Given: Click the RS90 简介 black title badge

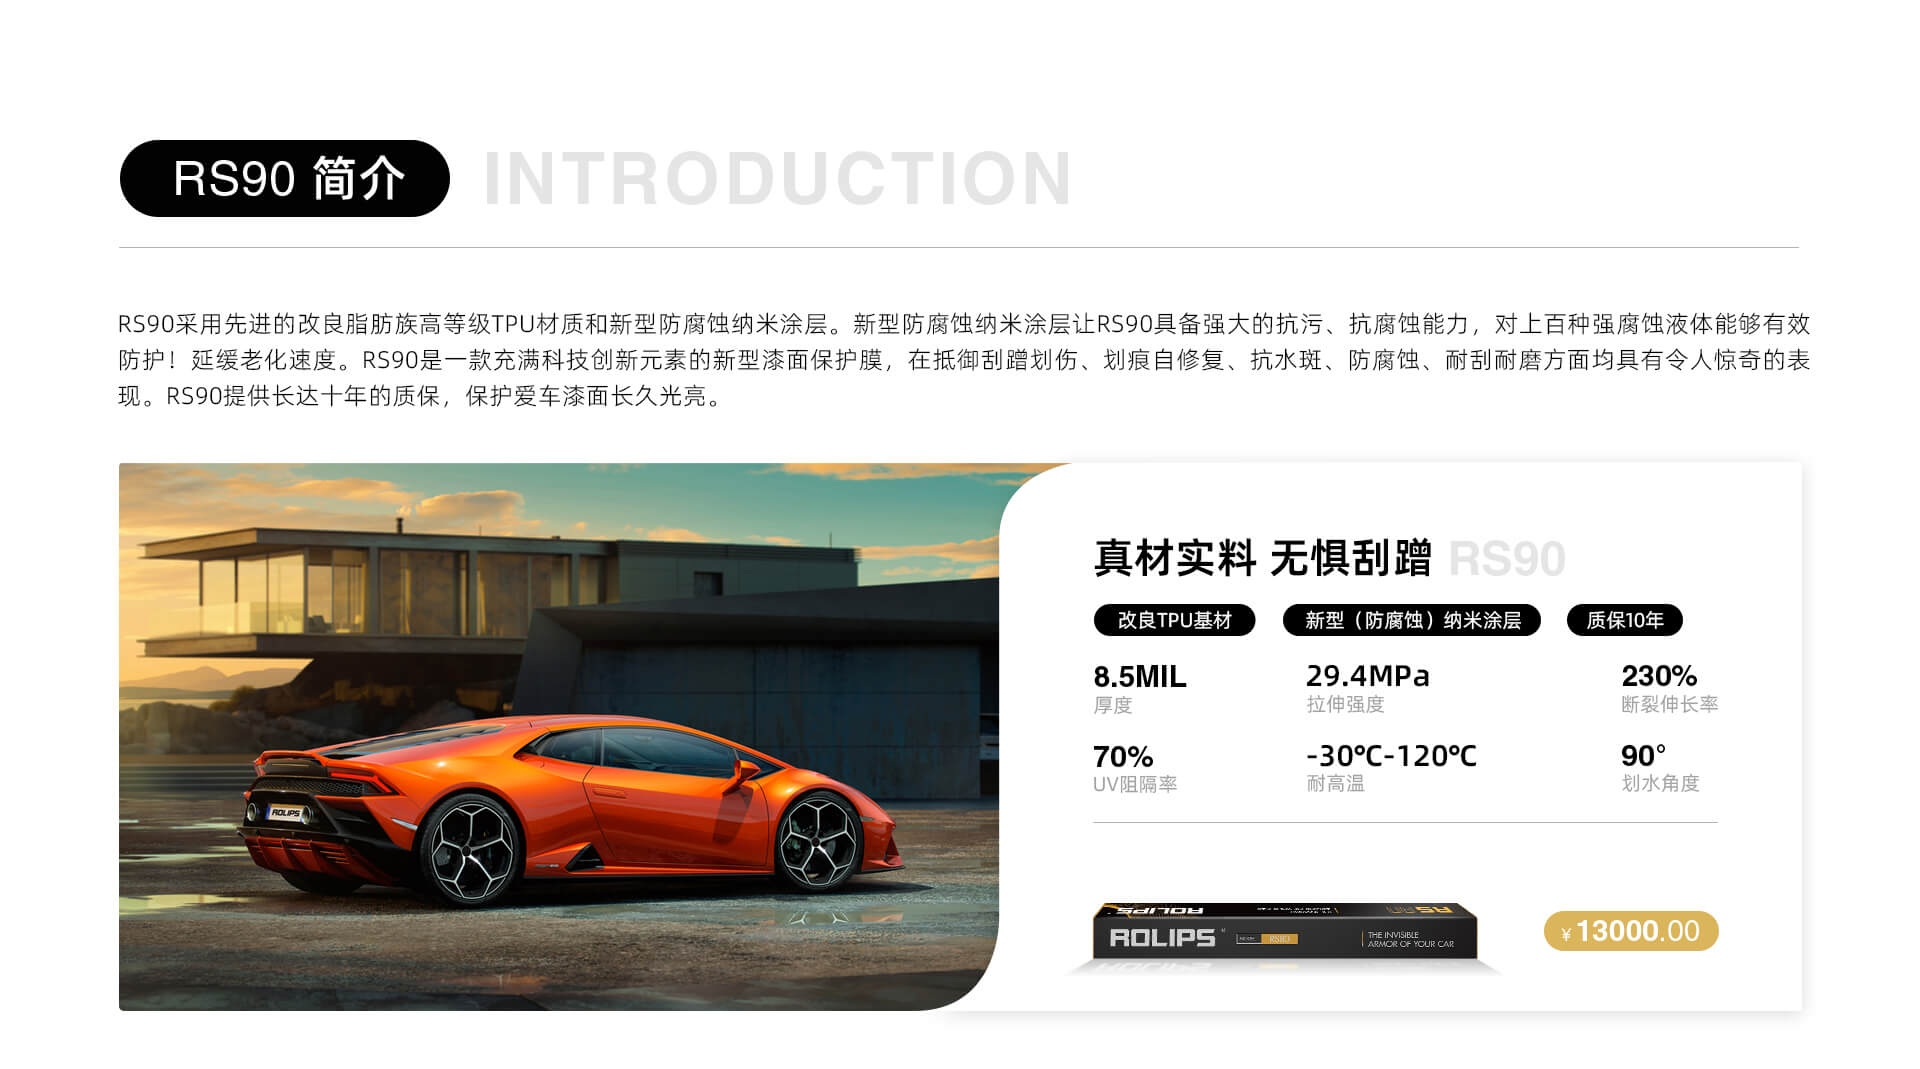Looking at the screenshot, I should [x=284, y=178].
